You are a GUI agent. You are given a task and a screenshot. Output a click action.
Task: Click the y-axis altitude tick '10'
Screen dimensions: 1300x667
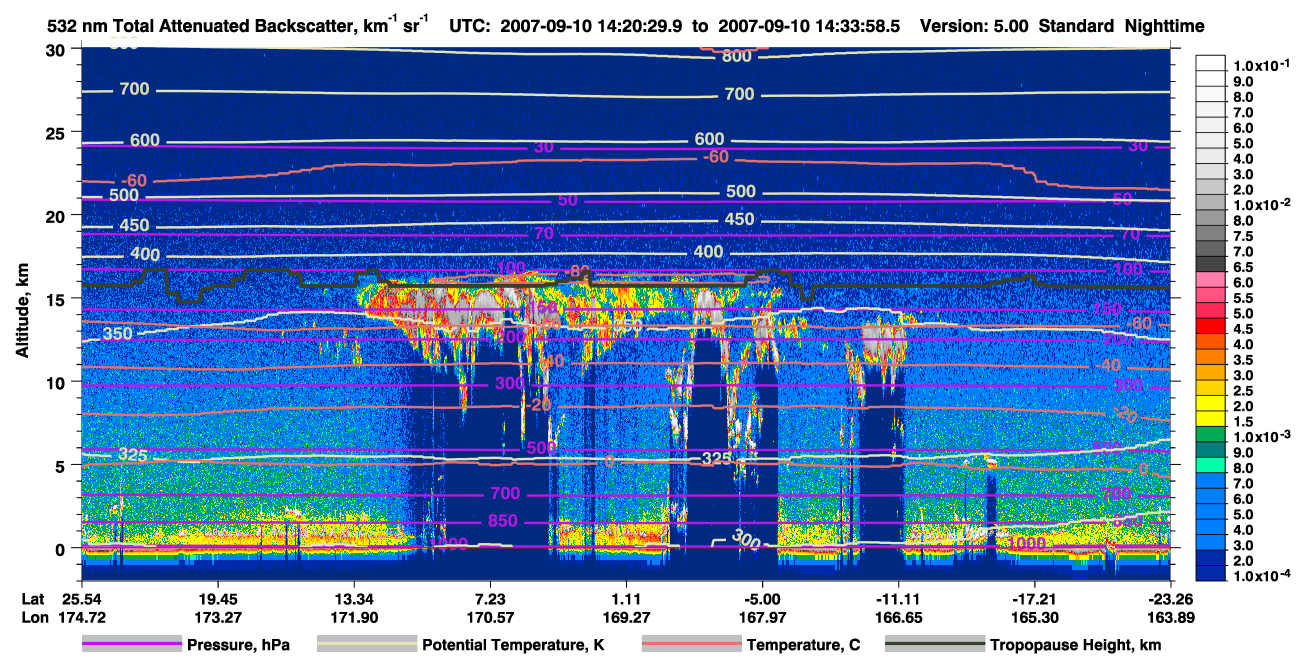[x=58, y=382]
